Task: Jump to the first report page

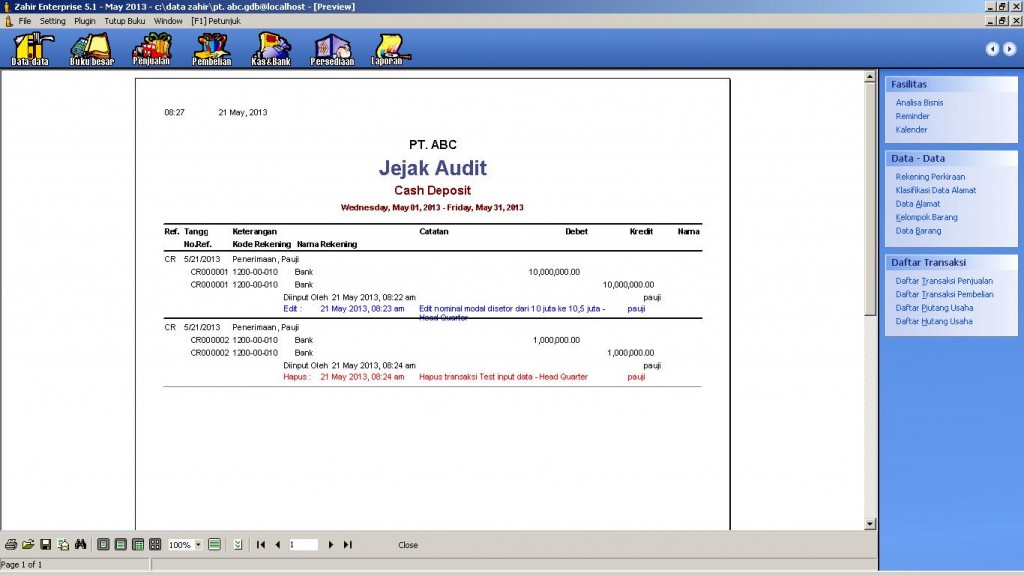Action: 261,545
